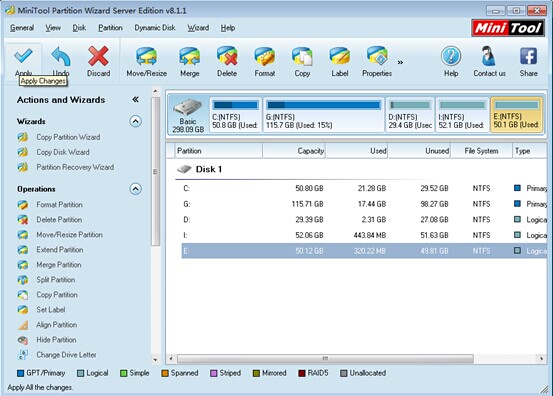The height and width of the screenshot is (396, 553).
Task: Select G:(NTFS) block in disk map
Action: [x=323, y=115]
